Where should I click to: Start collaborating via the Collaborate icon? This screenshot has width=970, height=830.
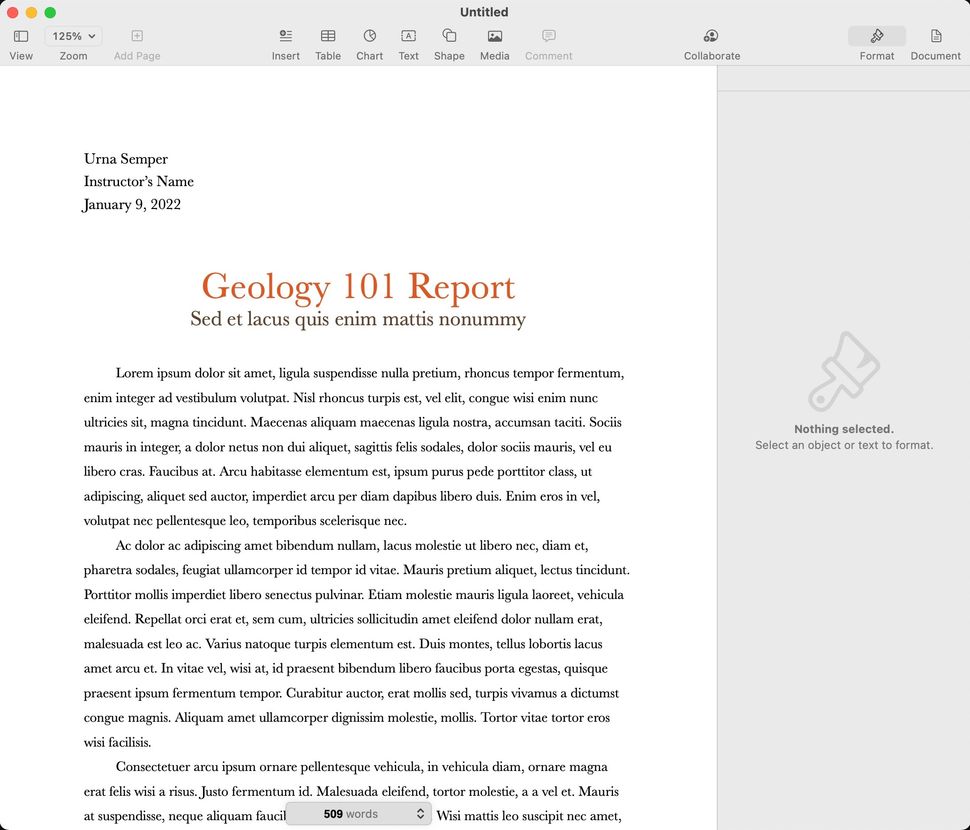pos(711,40)
